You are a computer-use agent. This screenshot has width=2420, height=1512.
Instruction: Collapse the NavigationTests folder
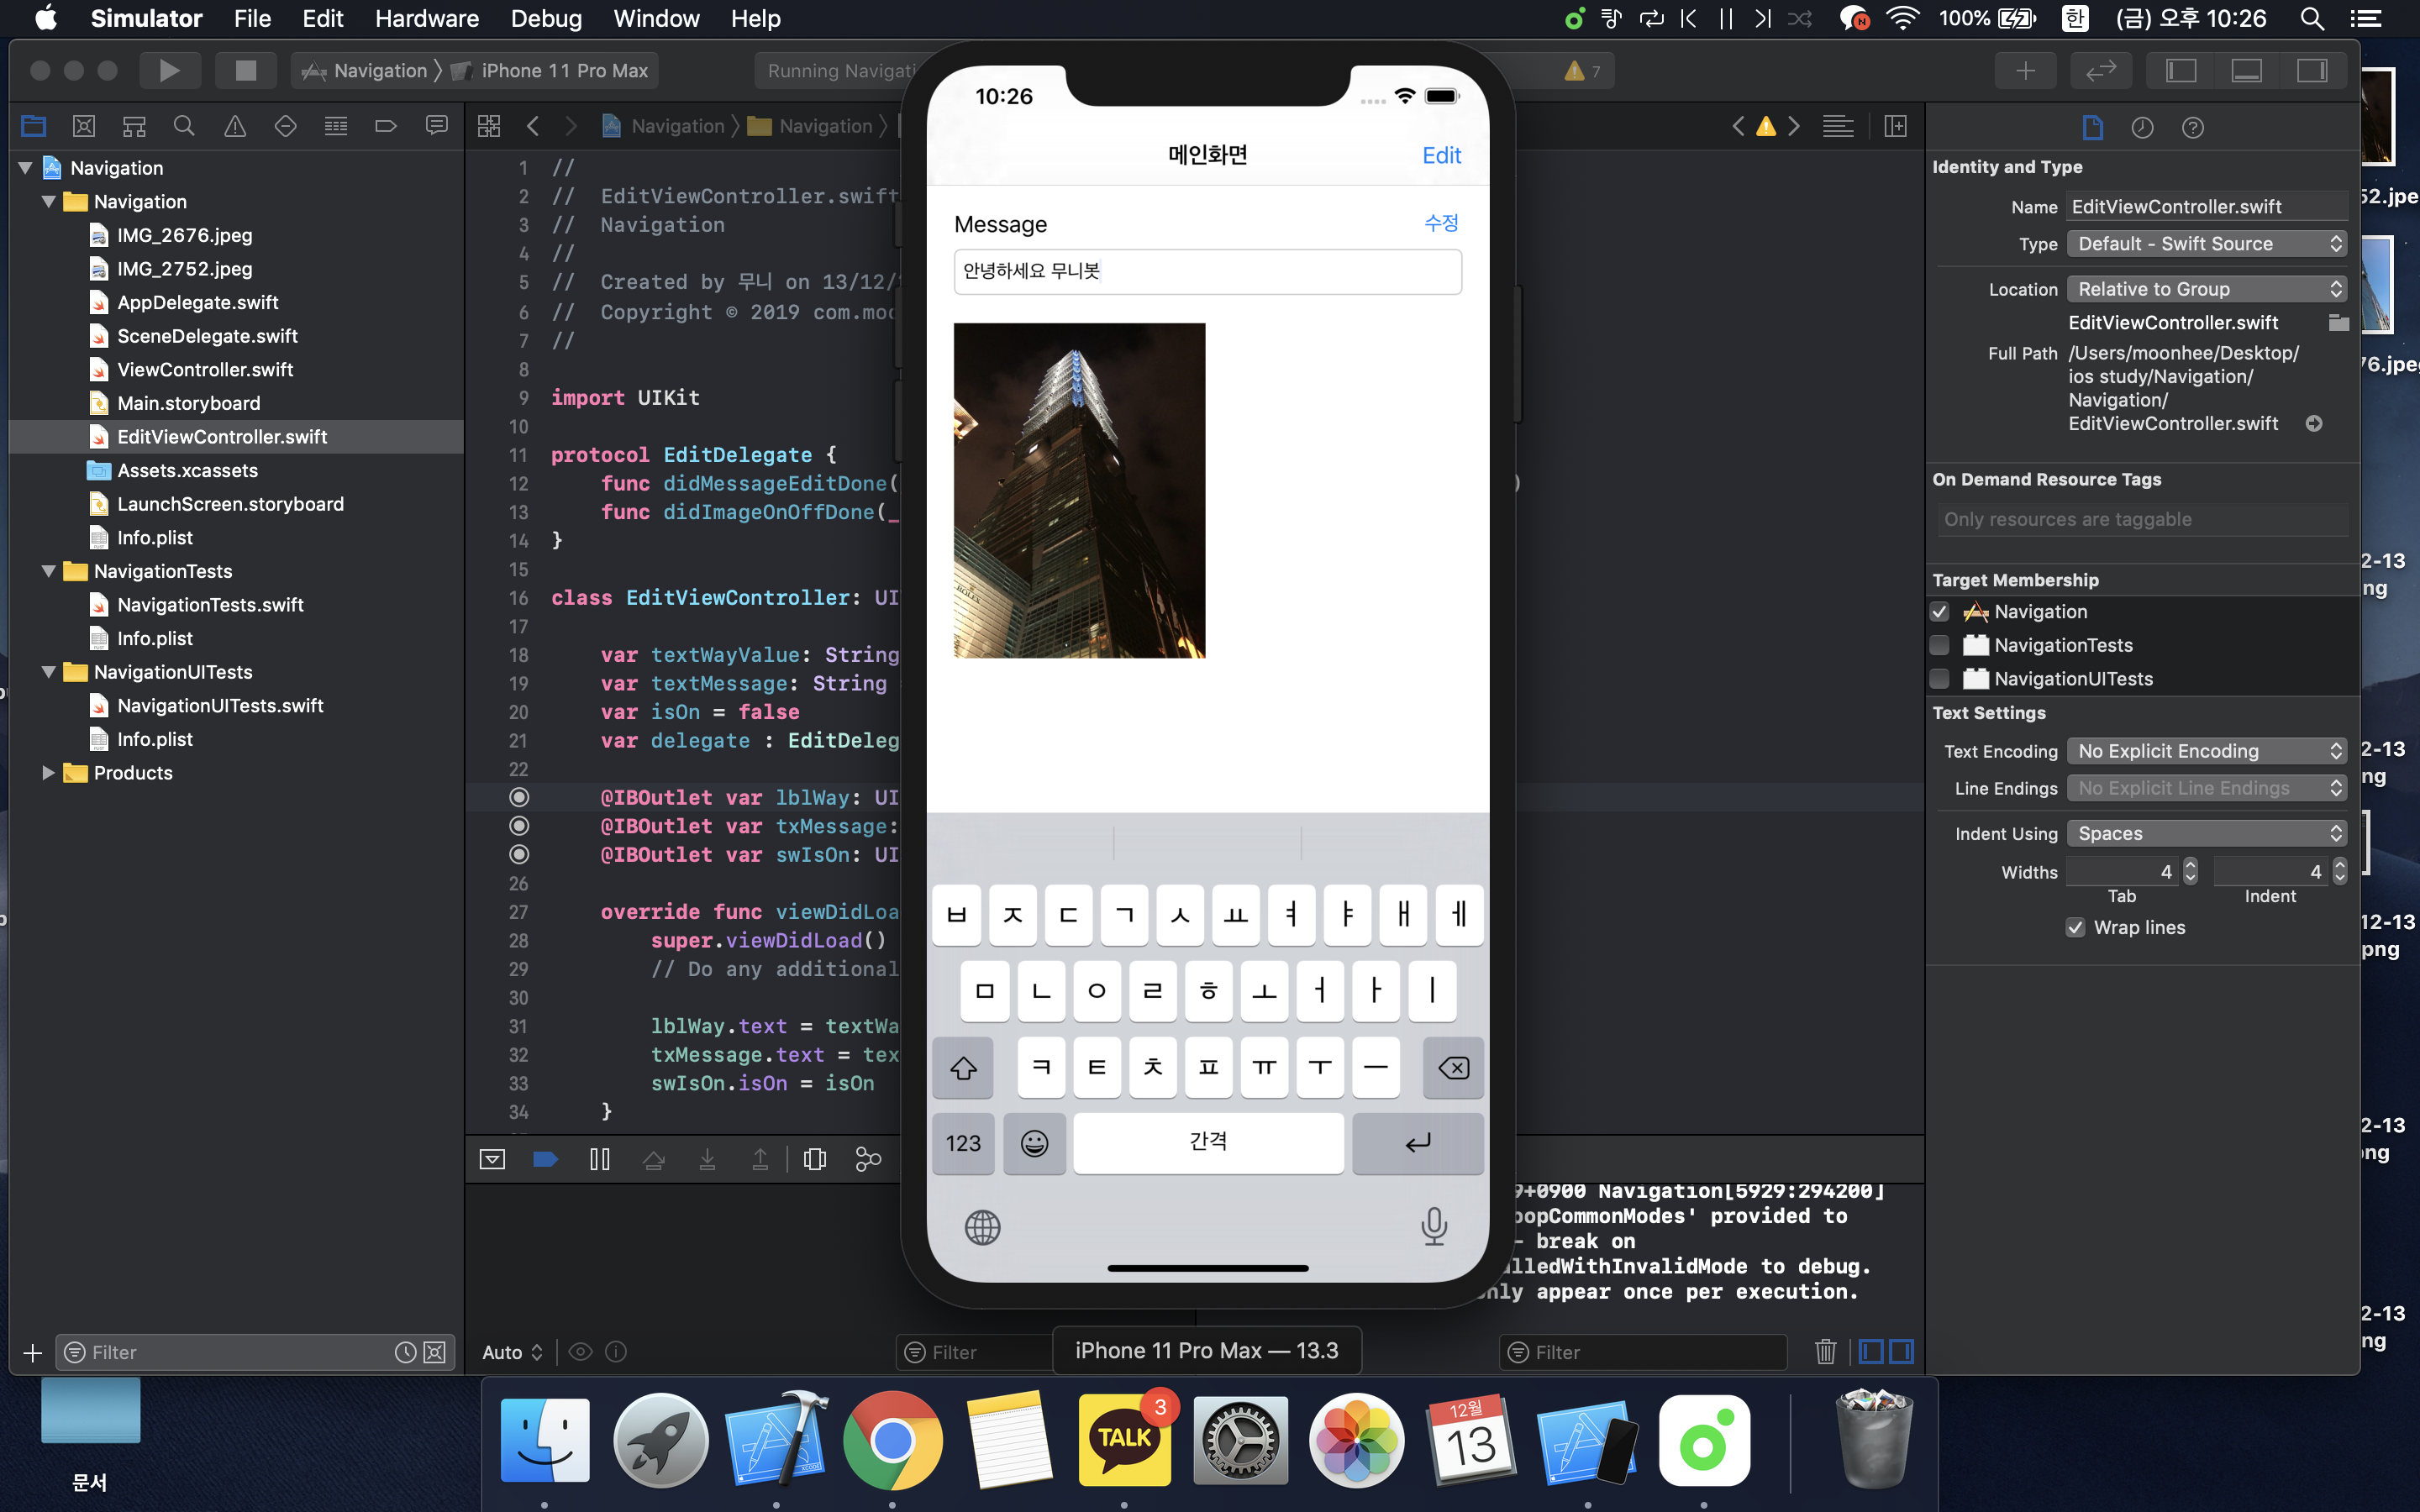point(48,571)
